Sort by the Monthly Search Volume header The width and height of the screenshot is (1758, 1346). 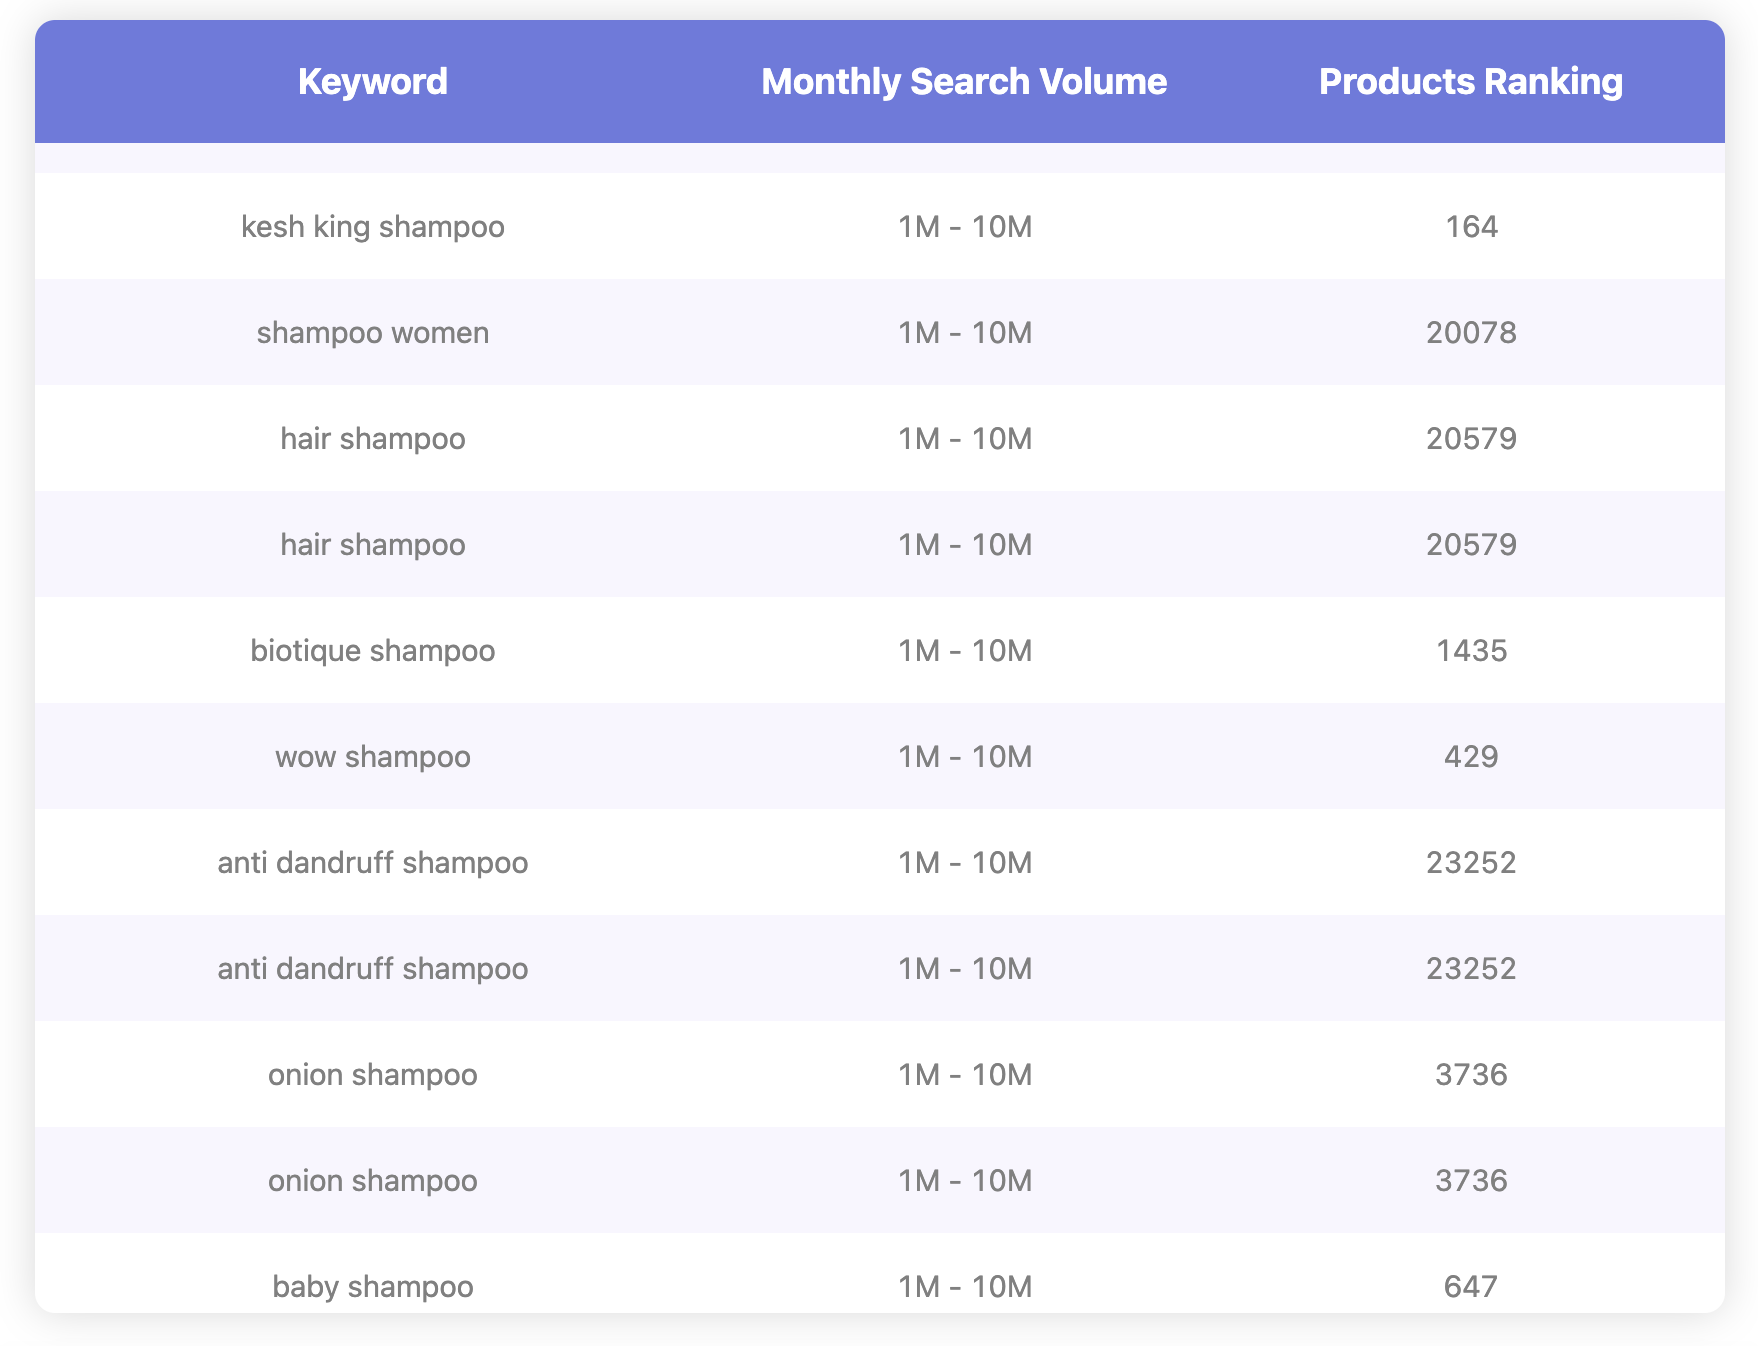coord(963,82)
